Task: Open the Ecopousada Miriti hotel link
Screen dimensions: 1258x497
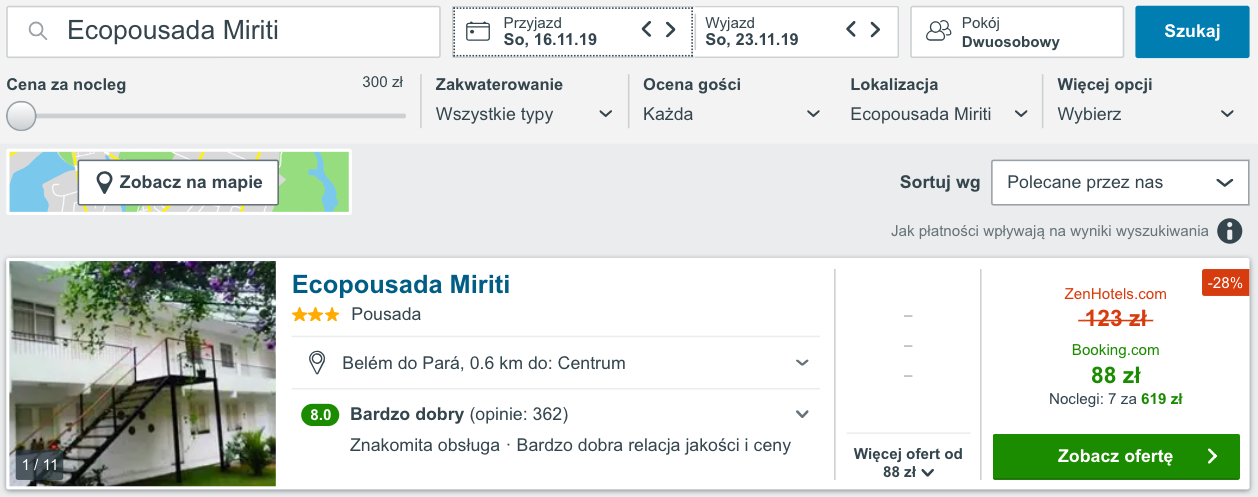Action: (401, 285)
